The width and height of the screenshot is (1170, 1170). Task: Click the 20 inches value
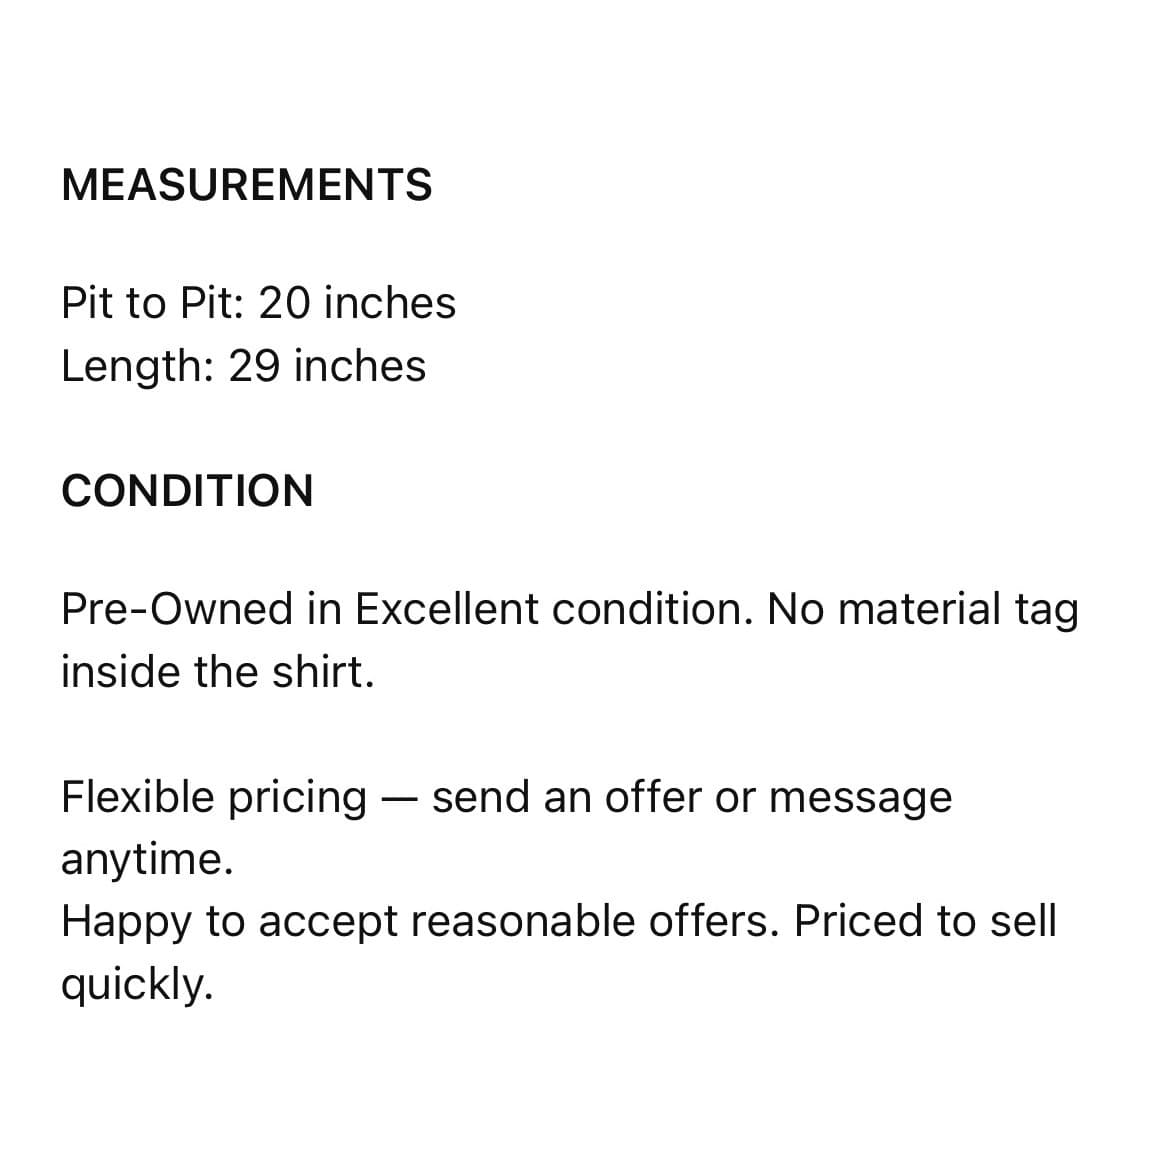pyautogui.click(x=357, y=303)
